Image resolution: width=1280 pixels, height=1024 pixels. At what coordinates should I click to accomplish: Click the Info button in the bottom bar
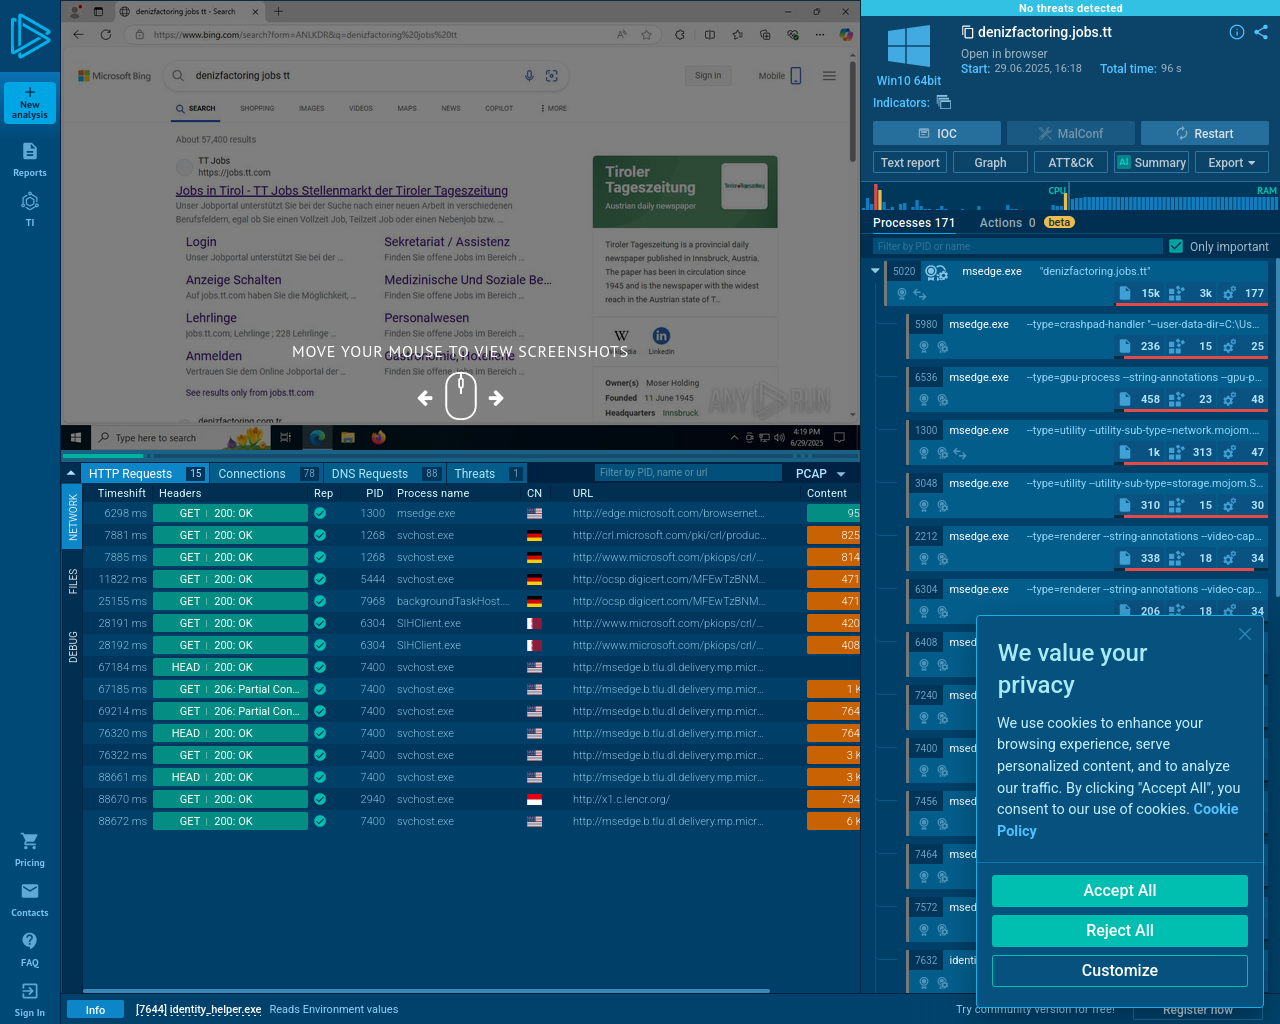pyautogui.click(x=95, y=1010)
